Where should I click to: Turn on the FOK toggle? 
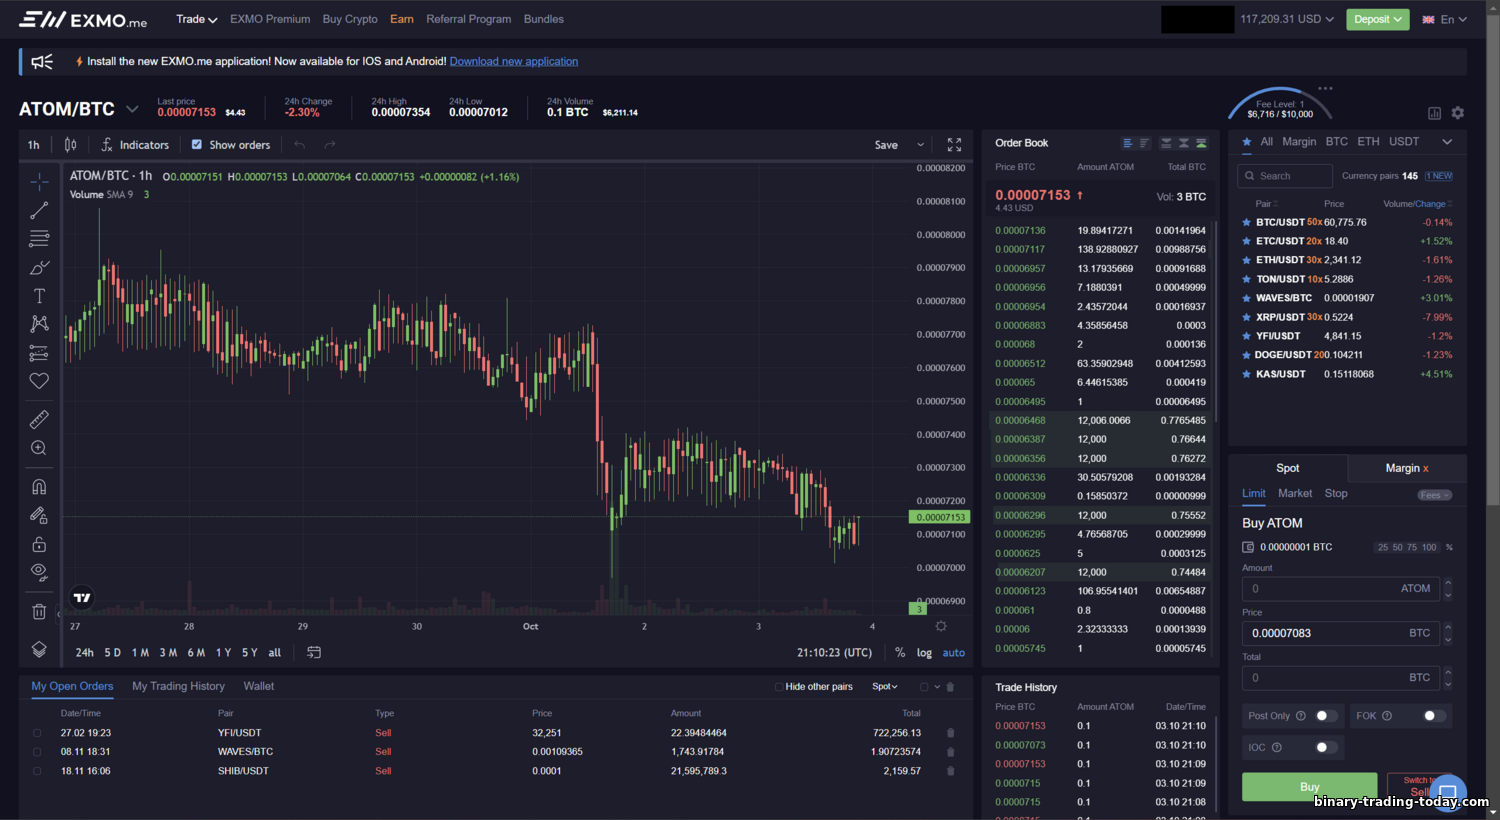tap(1434, 716)
